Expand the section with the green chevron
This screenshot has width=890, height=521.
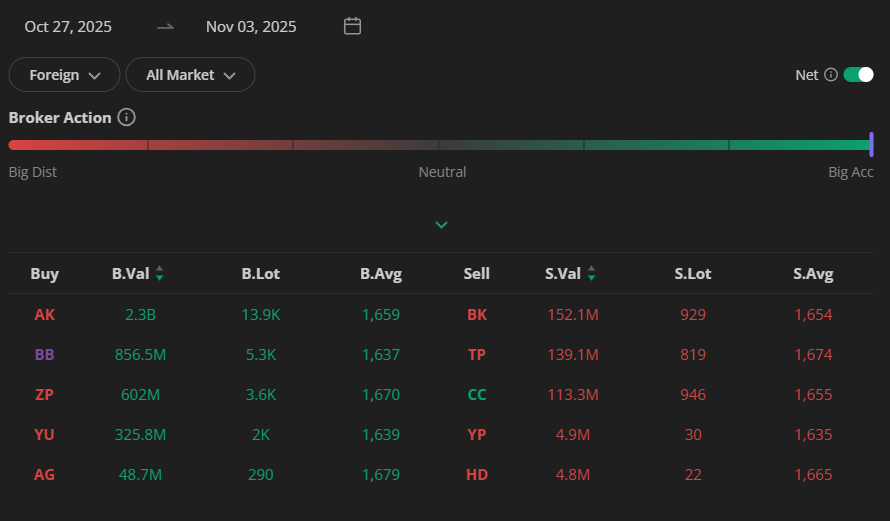coord(441,225)
